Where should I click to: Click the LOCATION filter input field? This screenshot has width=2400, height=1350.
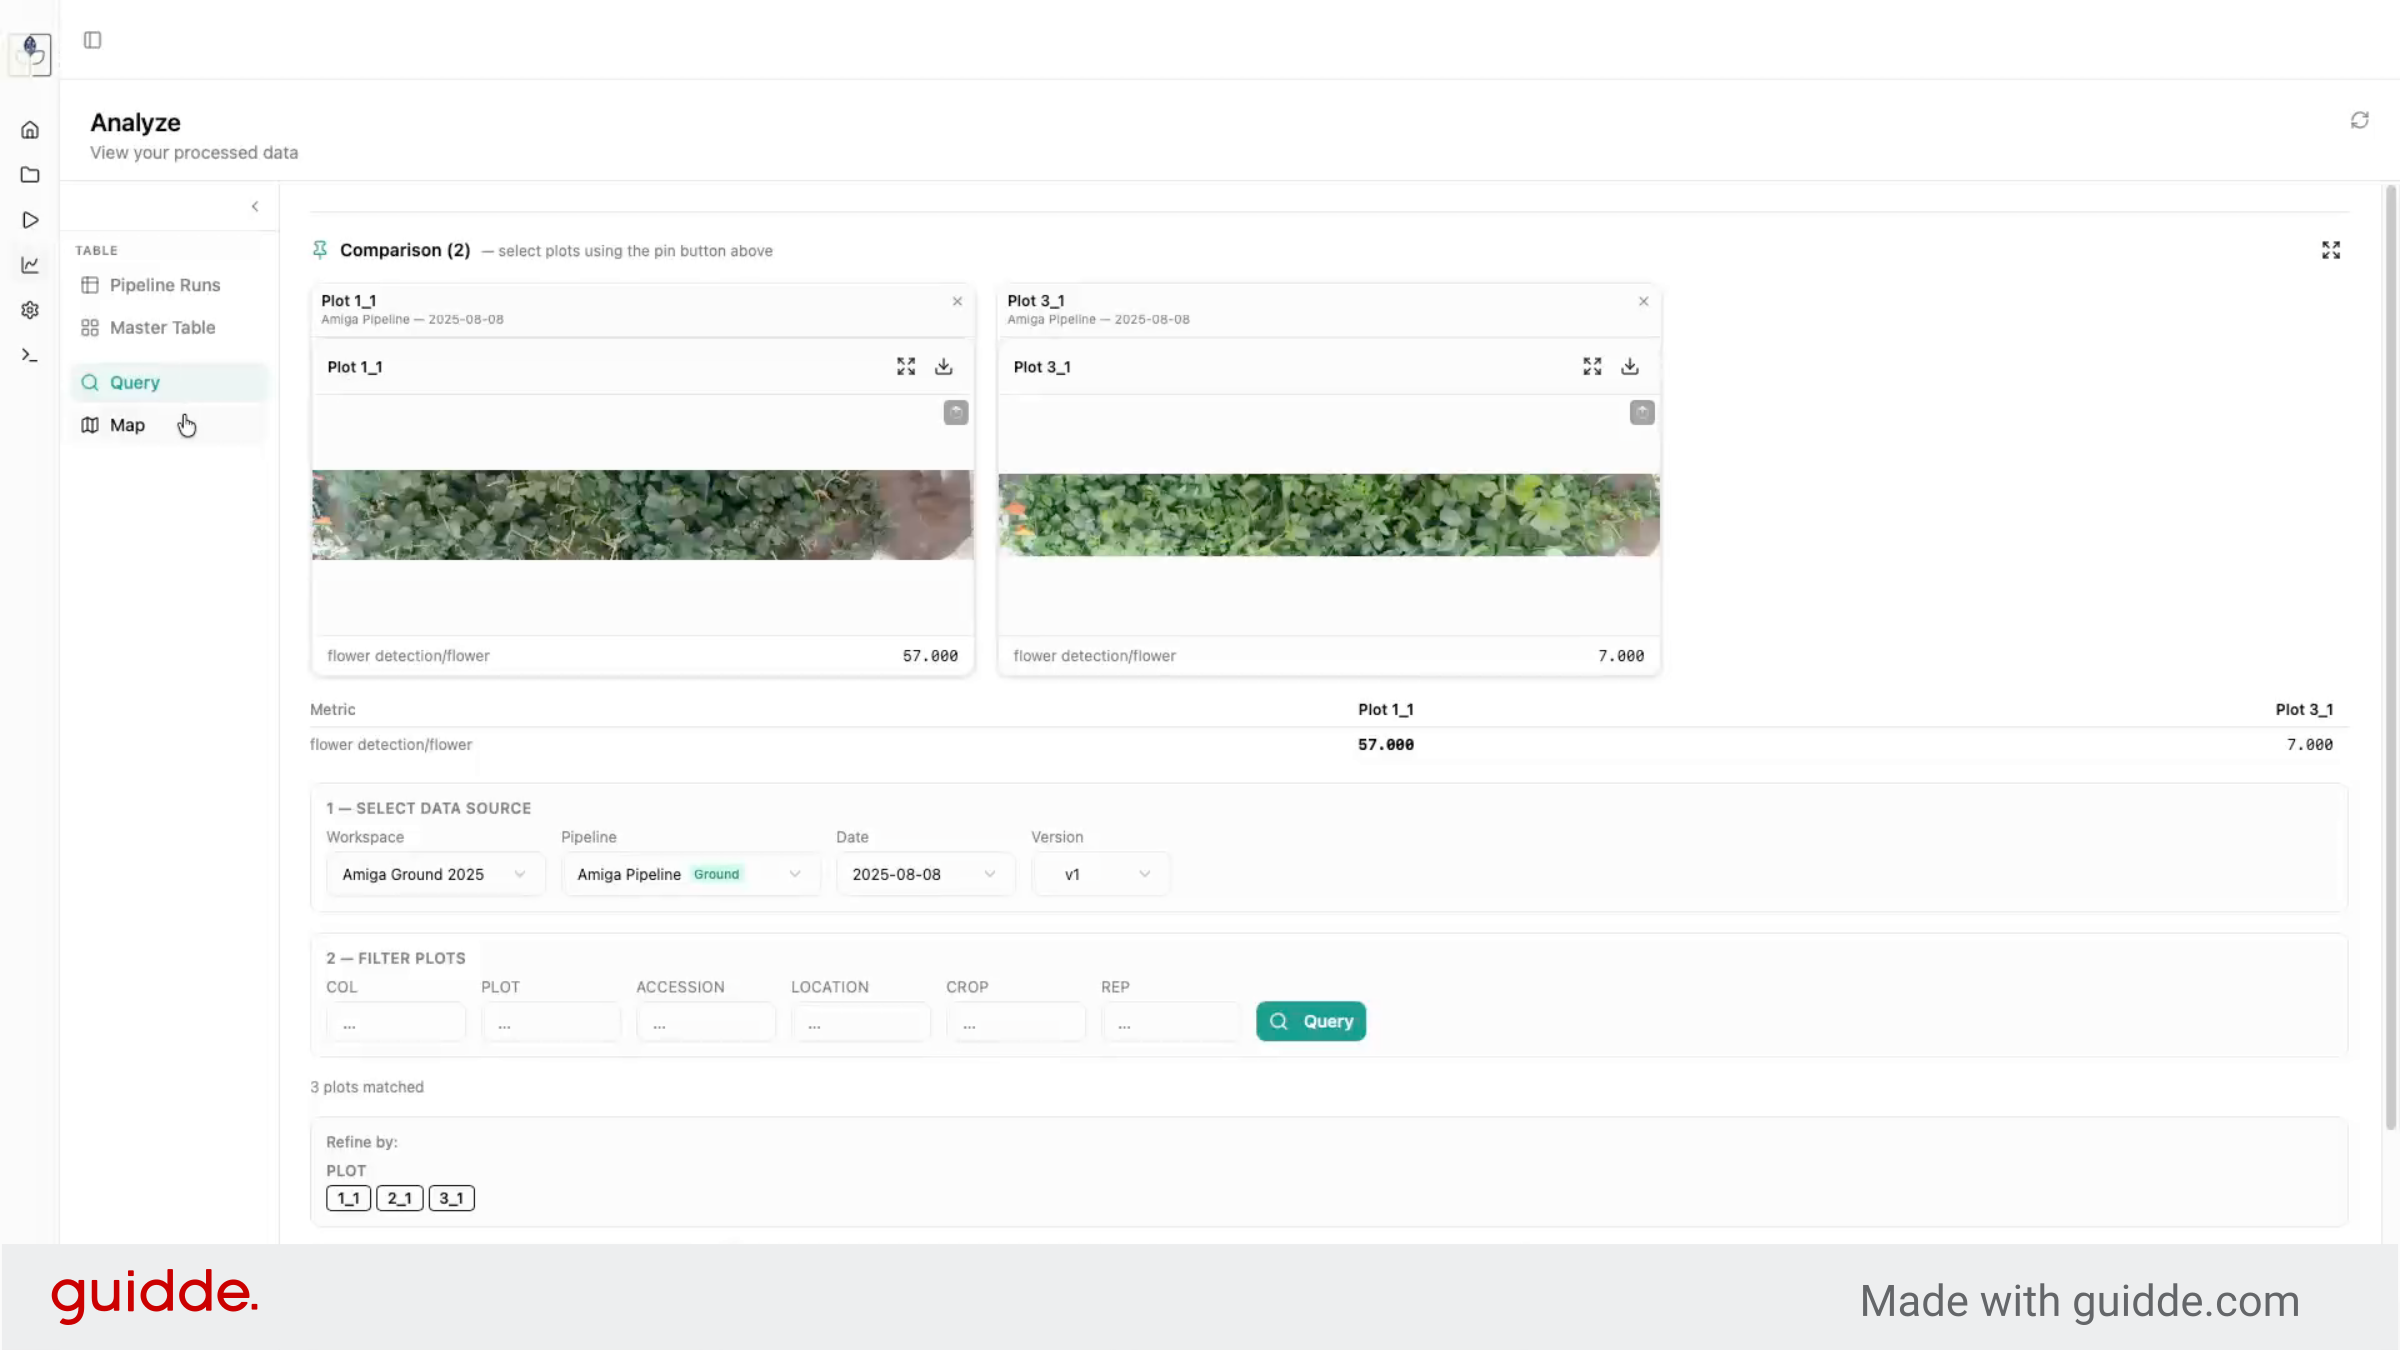tap(861, 1022)
